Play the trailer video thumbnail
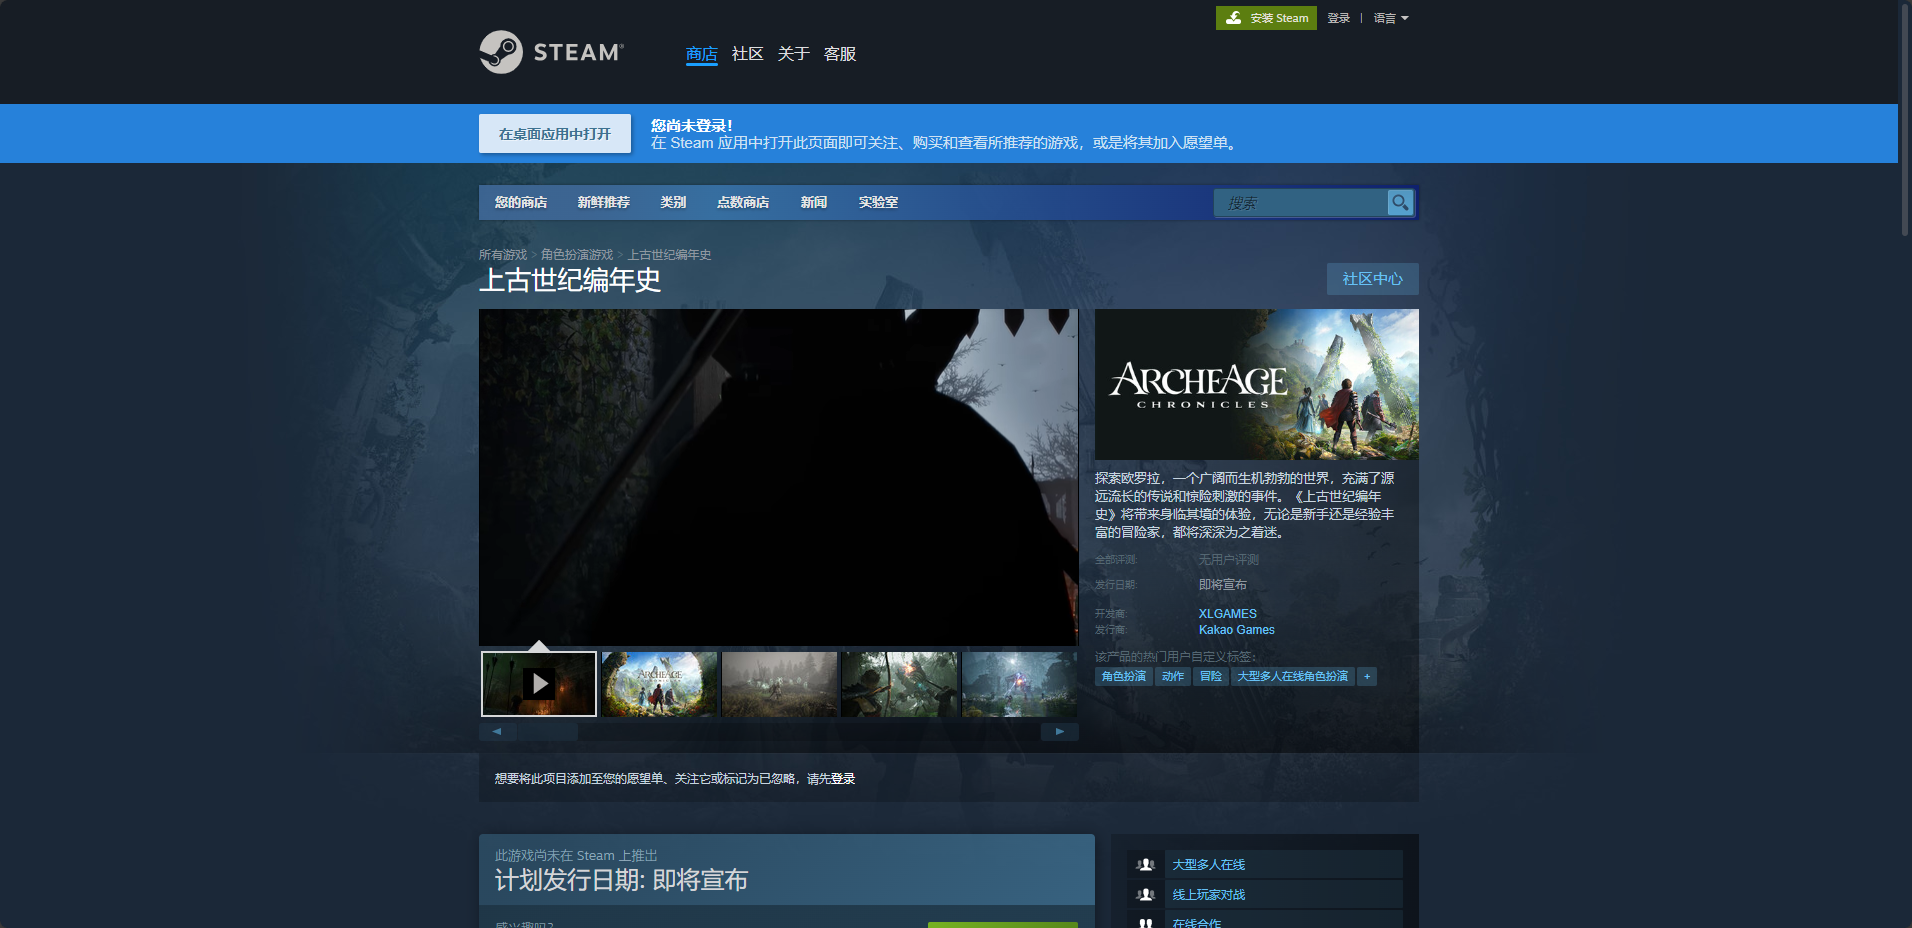The image size is (1912, 928). [x=539, y=684]
